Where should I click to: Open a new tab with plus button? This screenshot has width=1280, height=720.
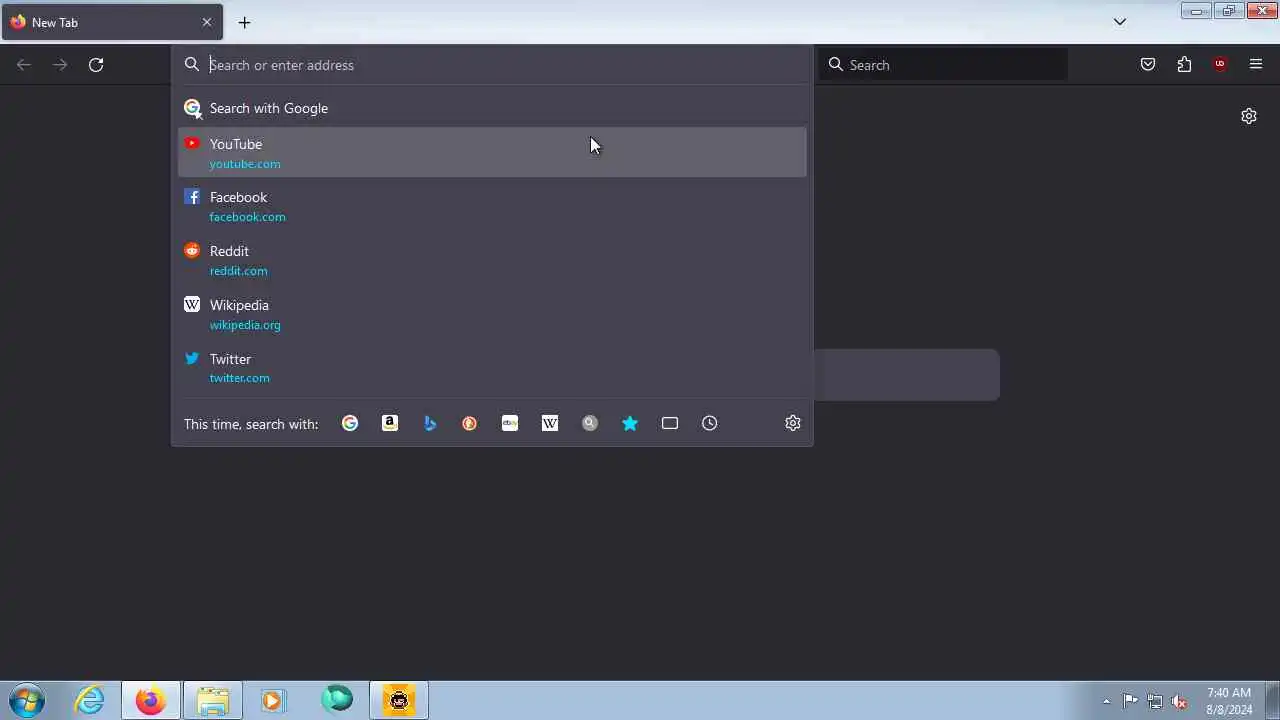(x=244, y=22)
